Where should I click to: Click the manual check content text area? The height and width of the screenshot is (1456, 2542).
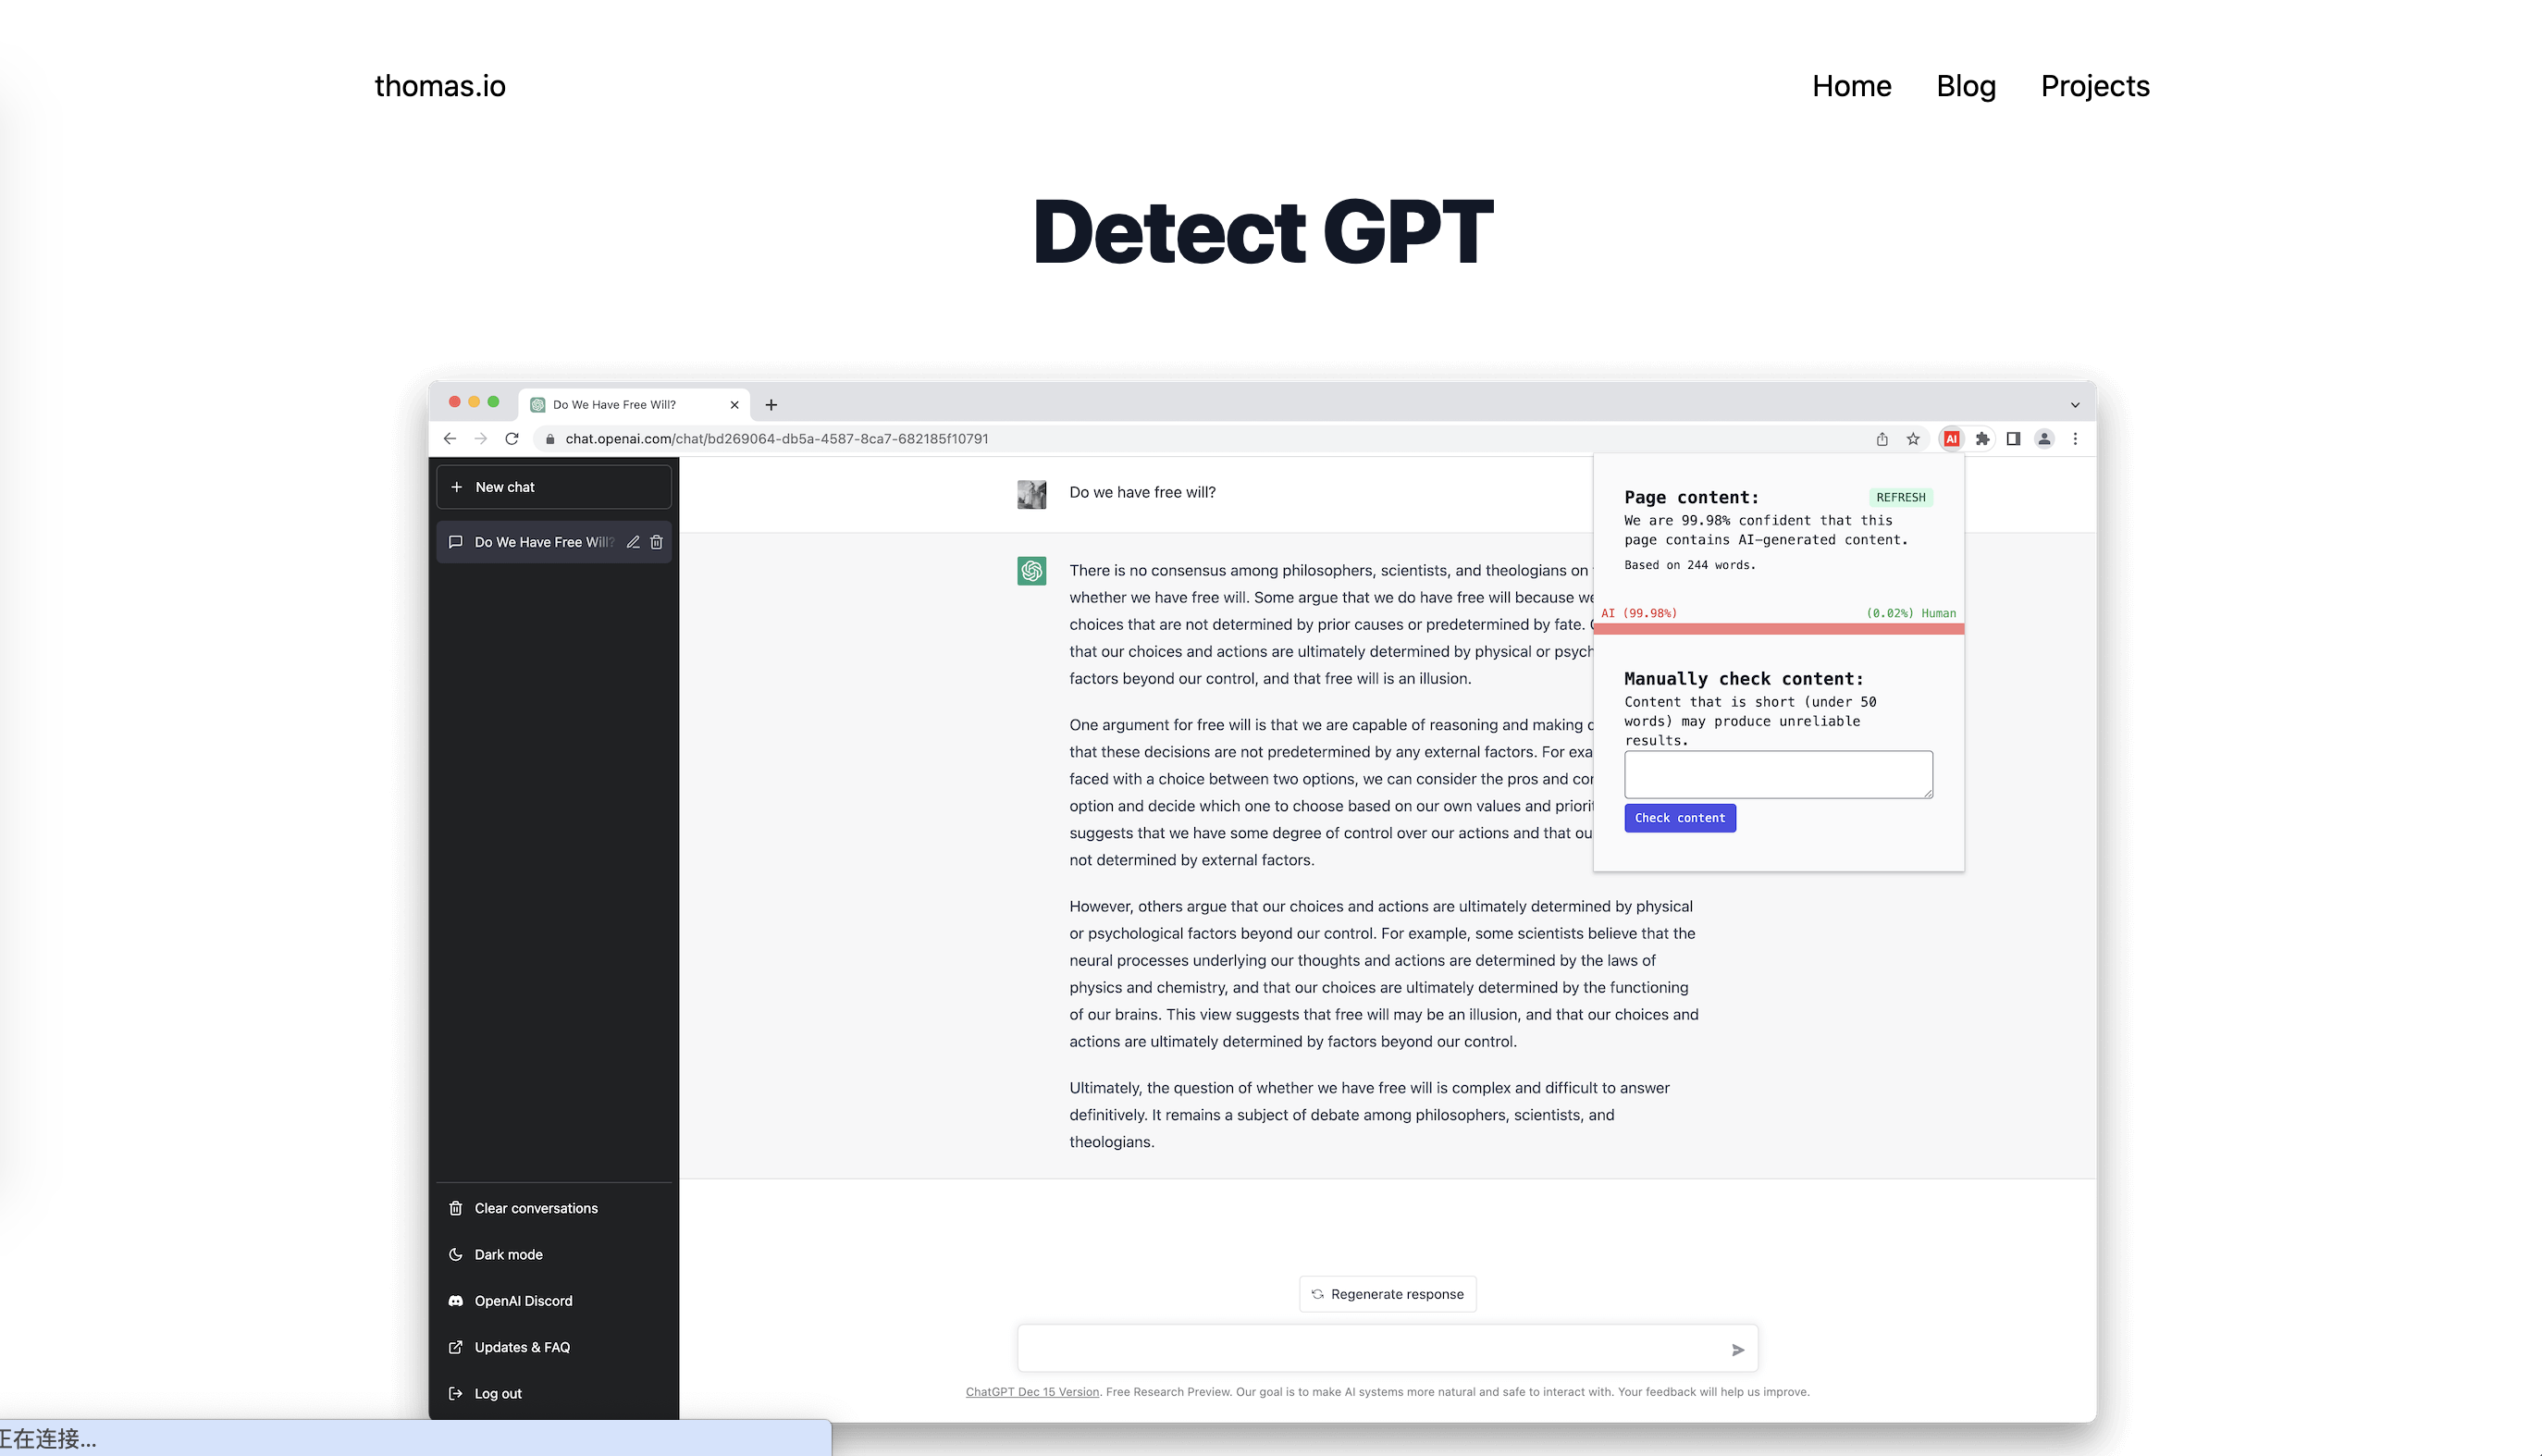[x=1778, y=775]
